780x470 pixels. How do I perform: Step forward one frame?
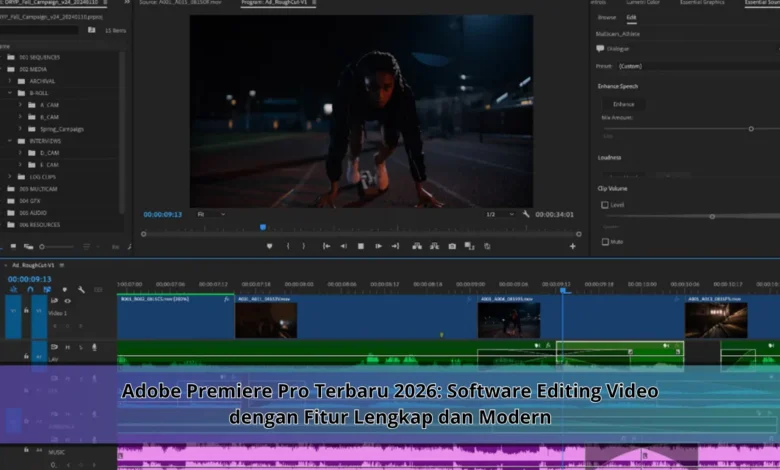[378, 246]
